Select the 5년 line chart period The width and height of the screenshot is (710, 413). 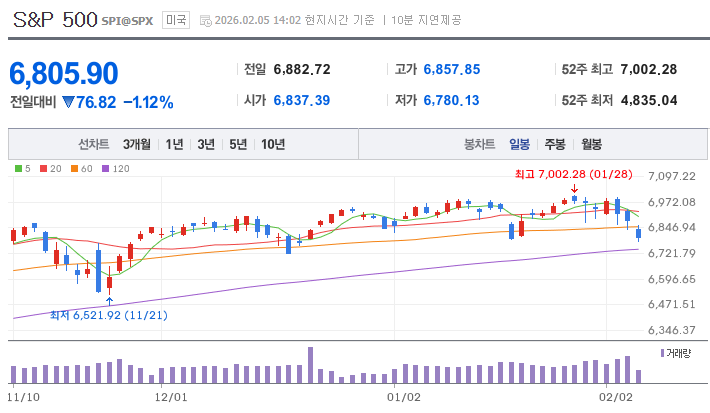[x=238, y=144]
